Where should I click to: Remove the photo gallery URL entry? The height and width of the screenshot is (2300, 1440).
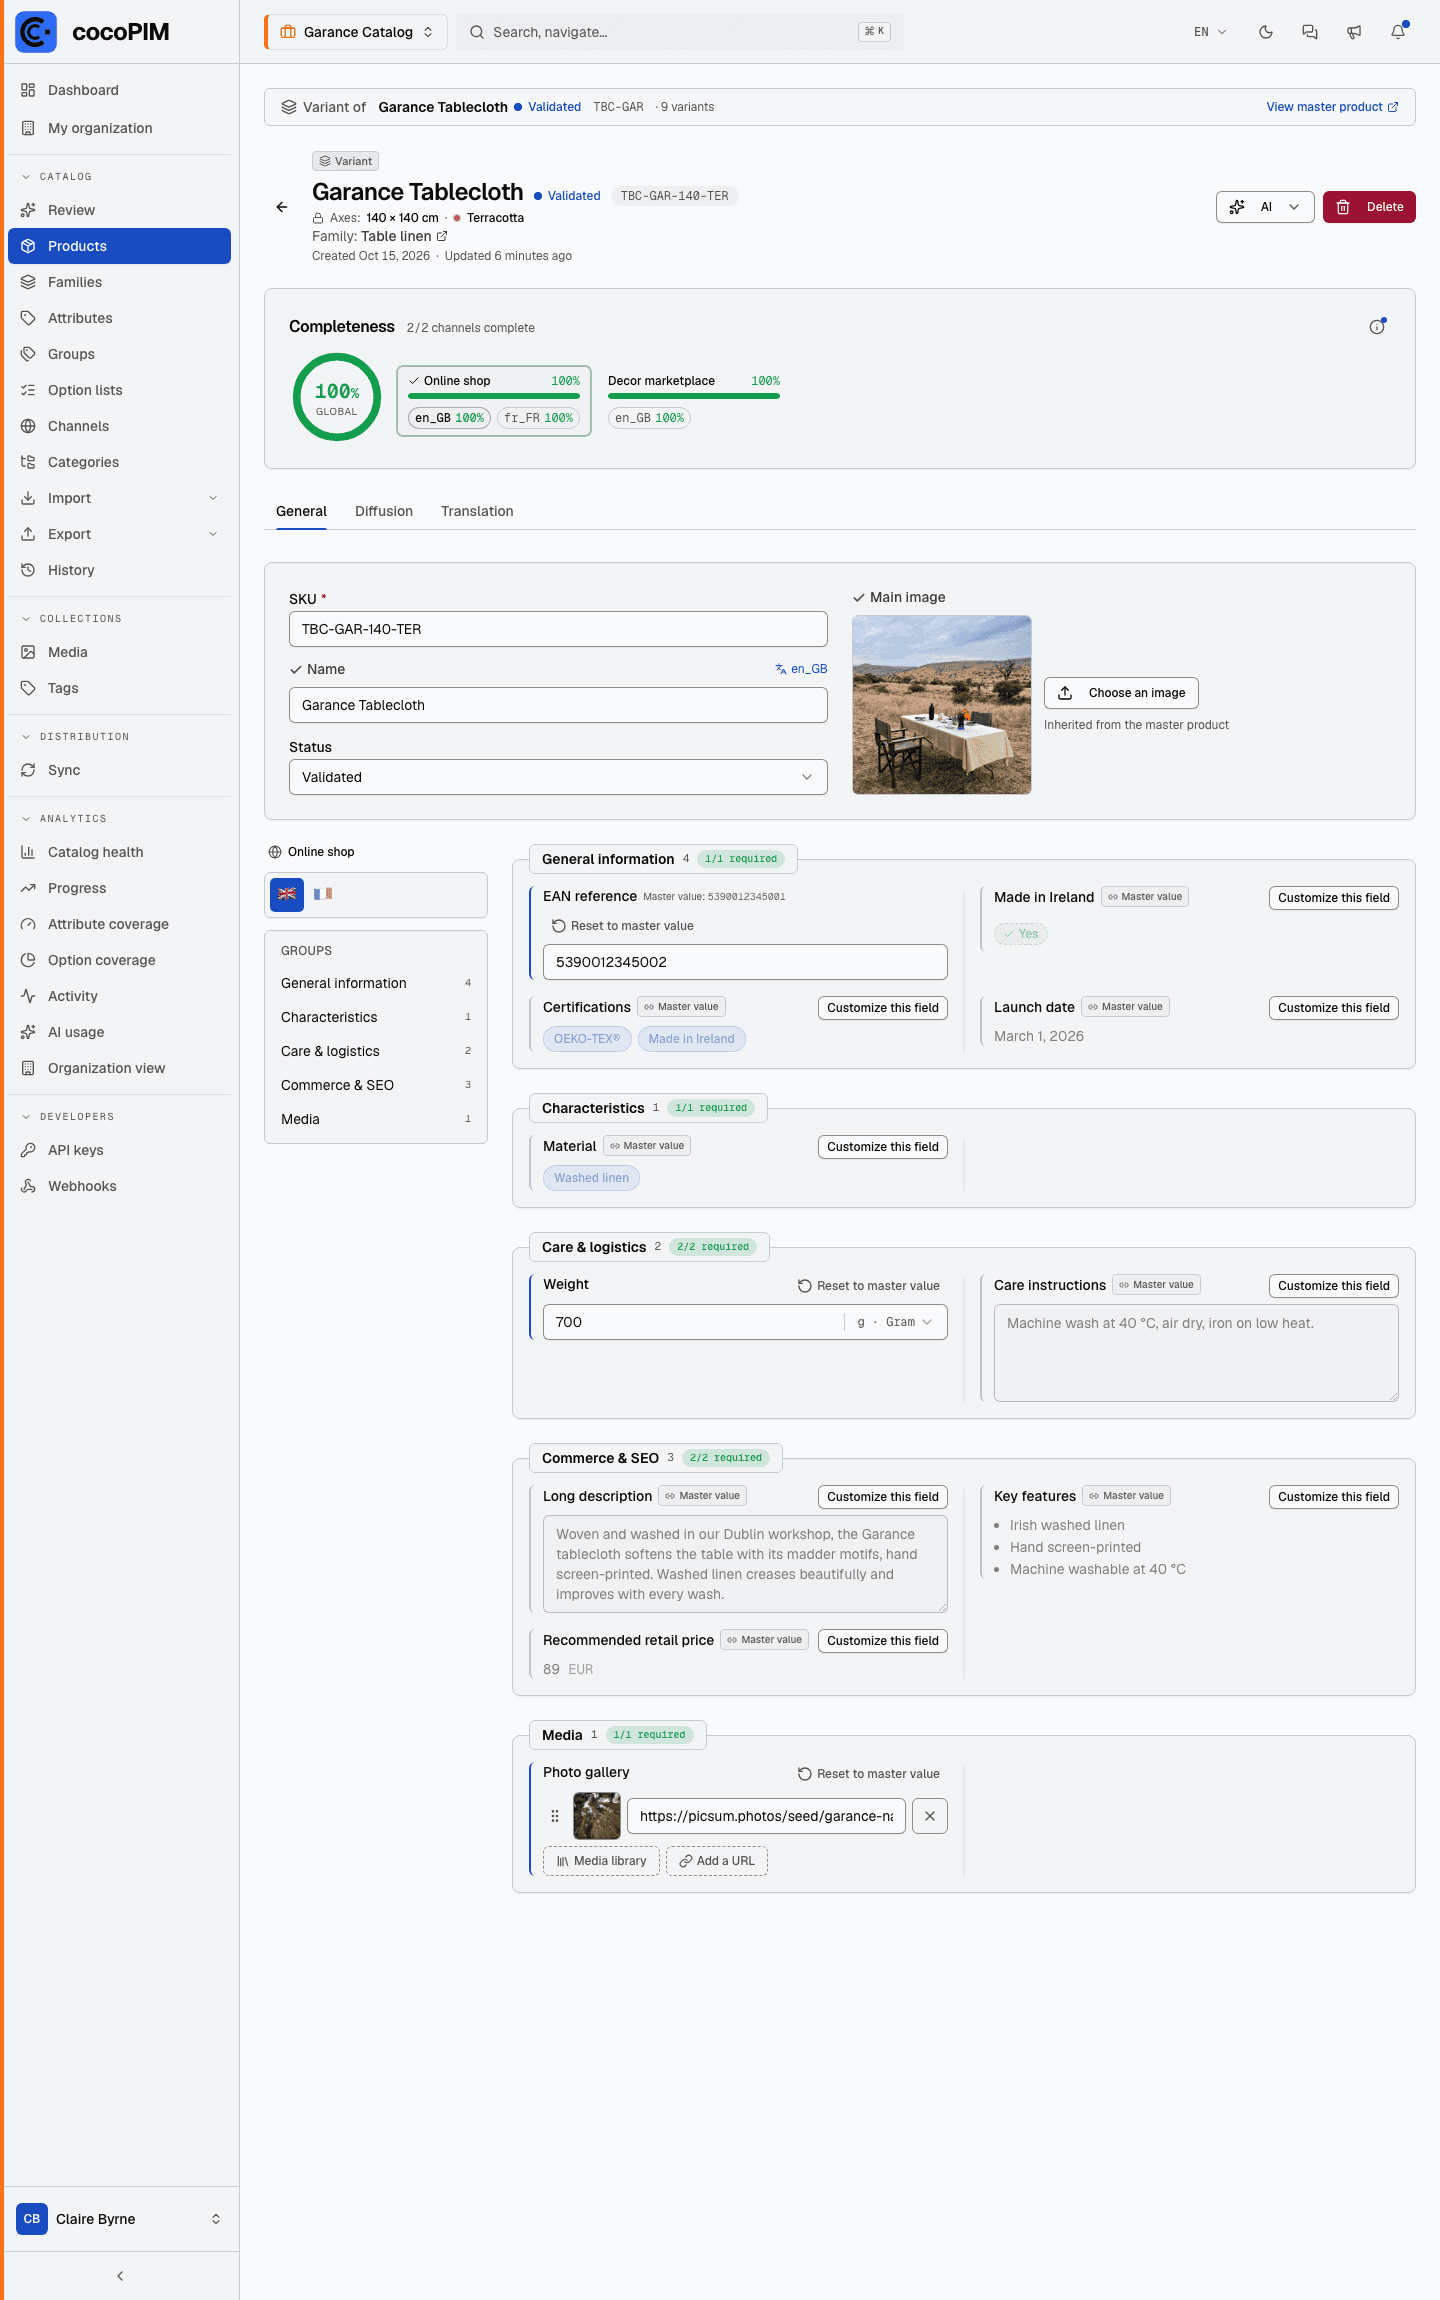(930, 1816)
